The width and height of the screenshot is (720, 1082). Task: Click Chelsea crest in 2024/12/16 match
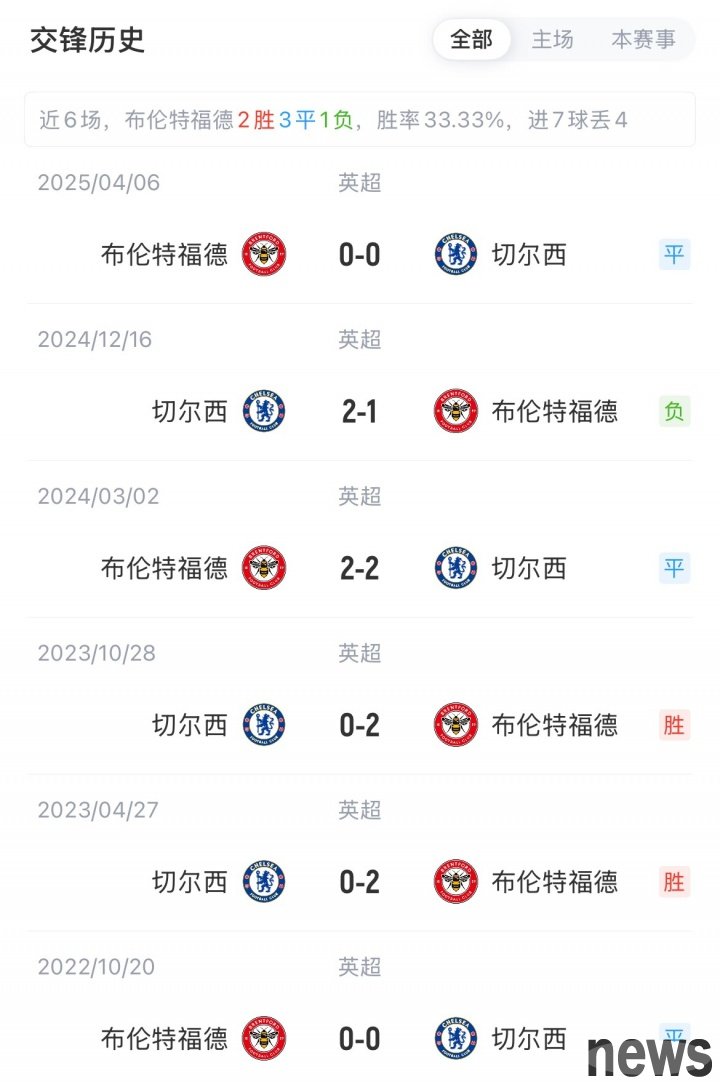coord(264,411)
